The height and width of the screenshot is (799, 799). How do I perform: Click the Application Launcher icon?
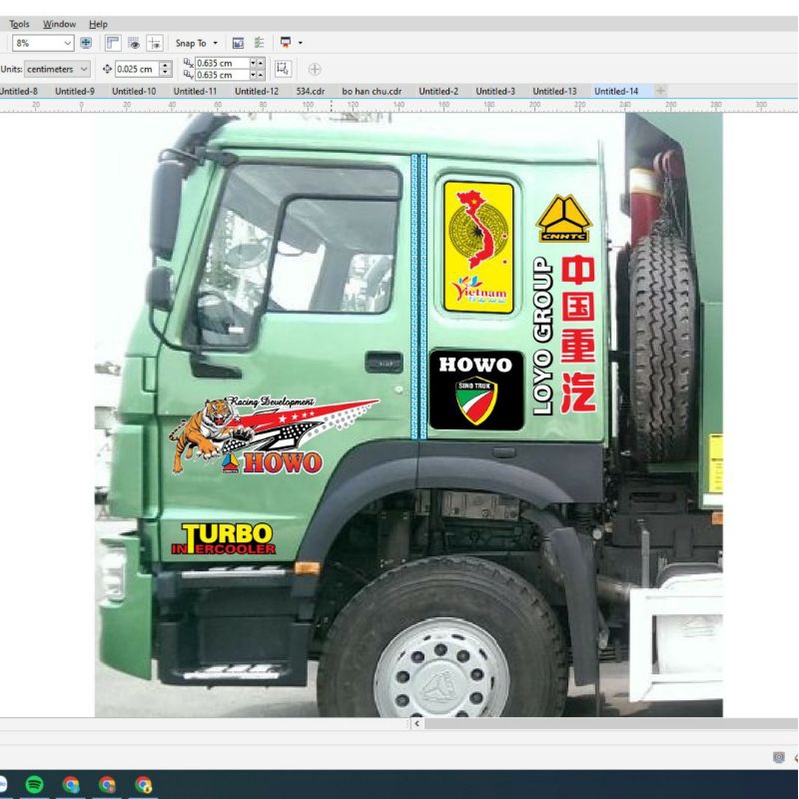(286, 43)
